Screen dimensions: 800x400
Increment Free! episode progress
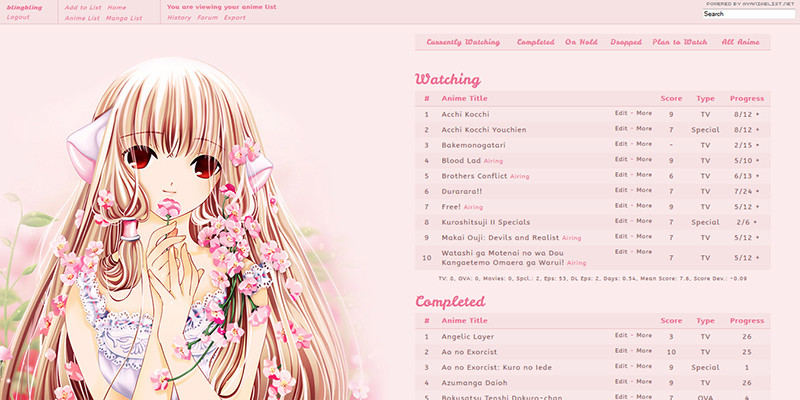pyautogui.click(x=757, y=207)
